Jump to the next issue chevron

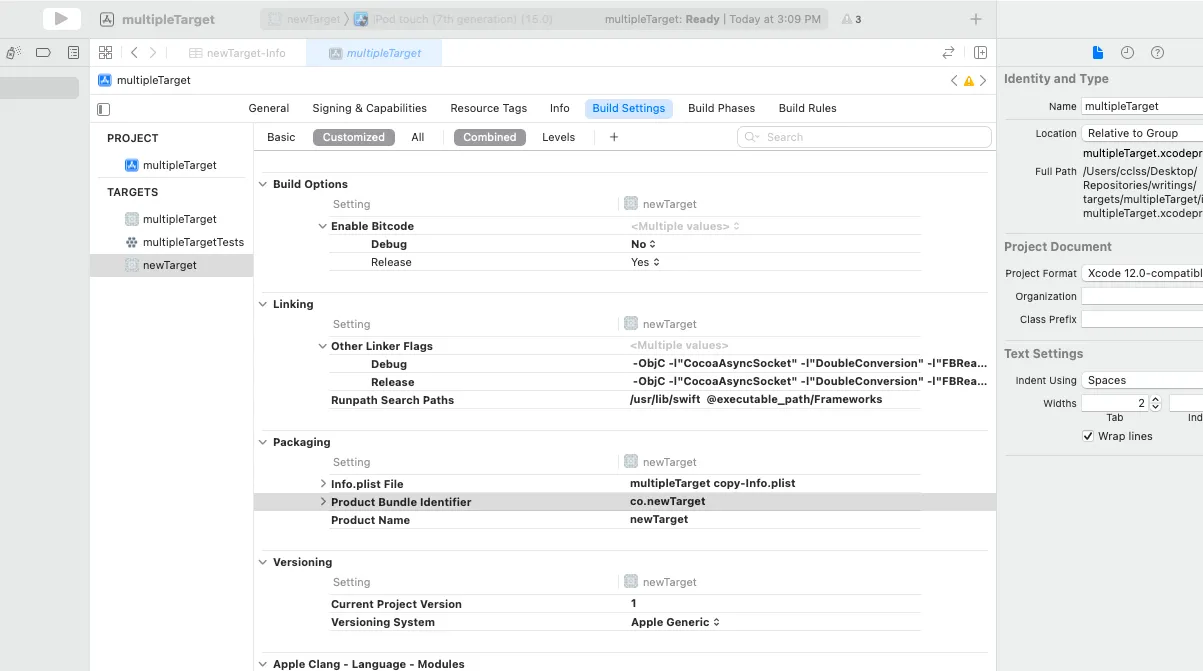click(x=983, y=81)
